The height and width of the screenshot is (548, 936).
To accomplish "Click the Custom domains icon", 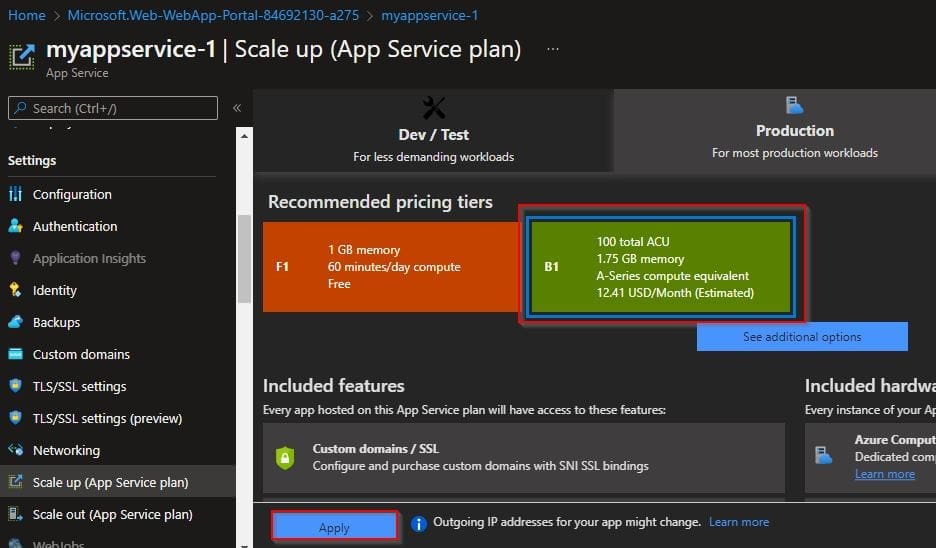I will click(x=15, y=355).
